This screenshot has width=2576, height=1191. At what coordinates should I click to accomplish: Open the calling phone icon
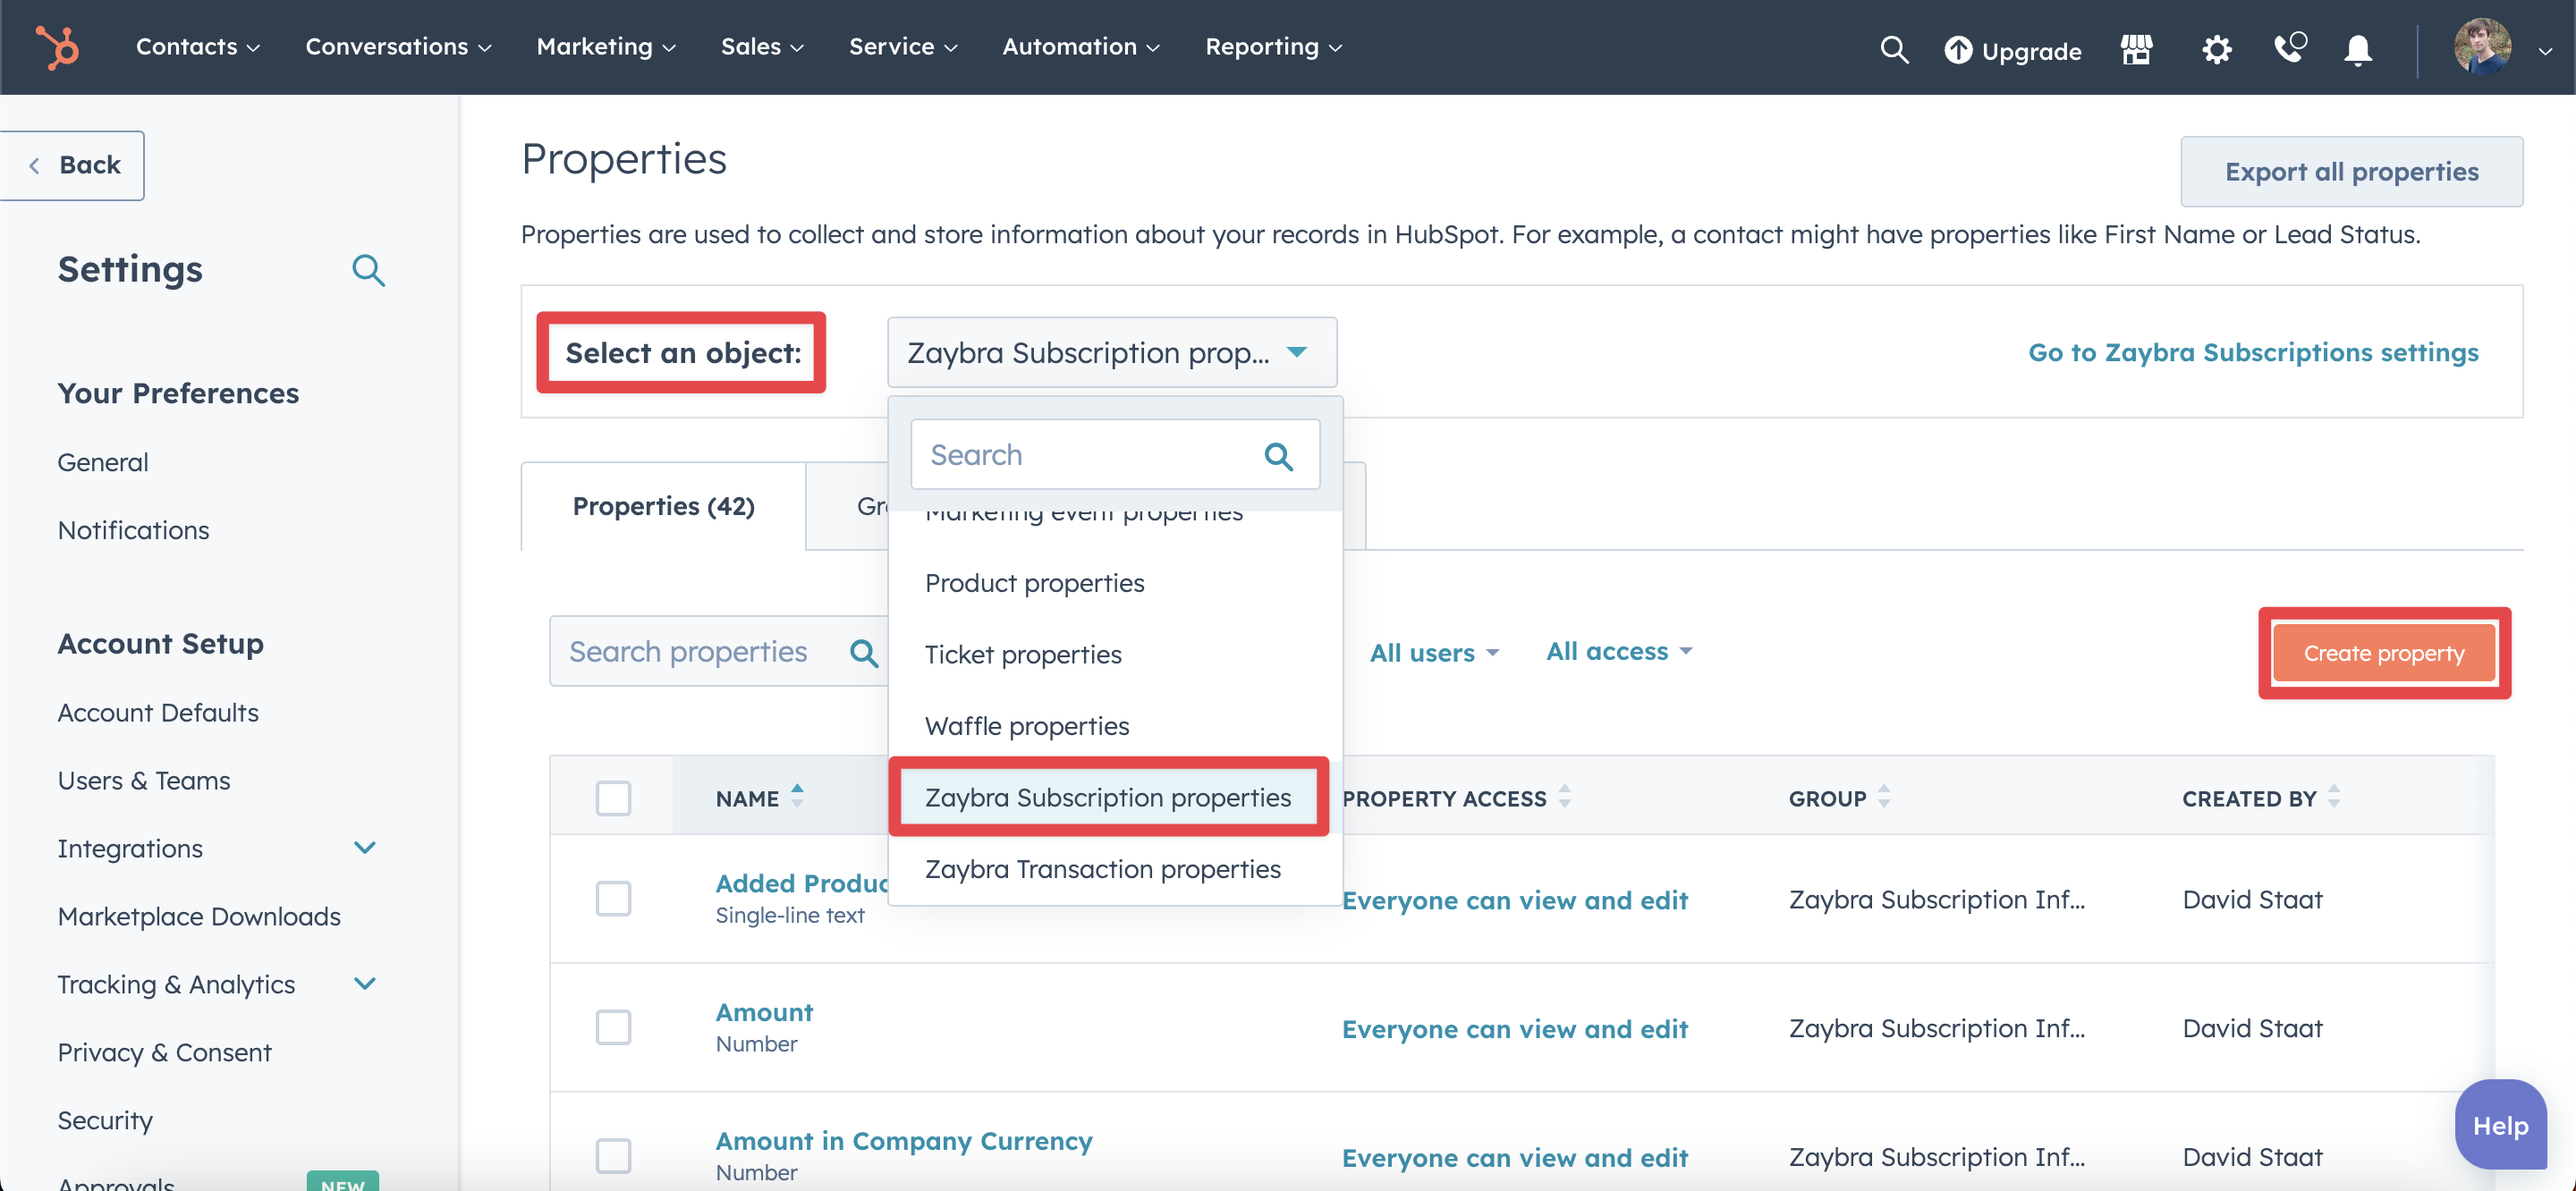pos(2288,49)
